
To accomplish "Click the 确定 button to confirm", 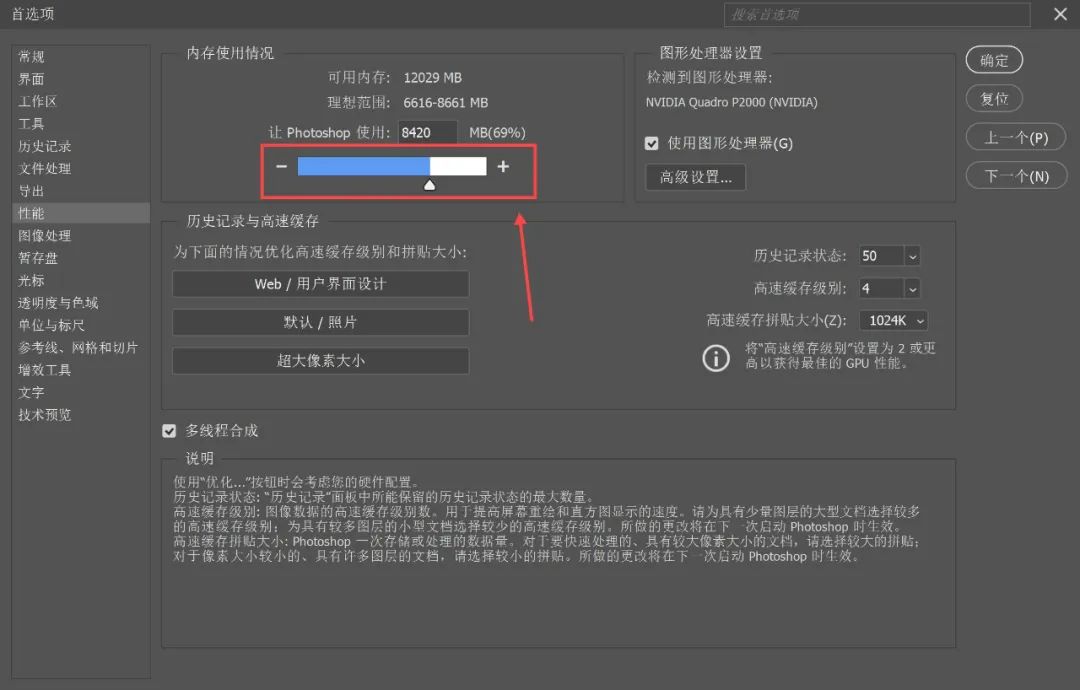I will (x=994, y=60).
